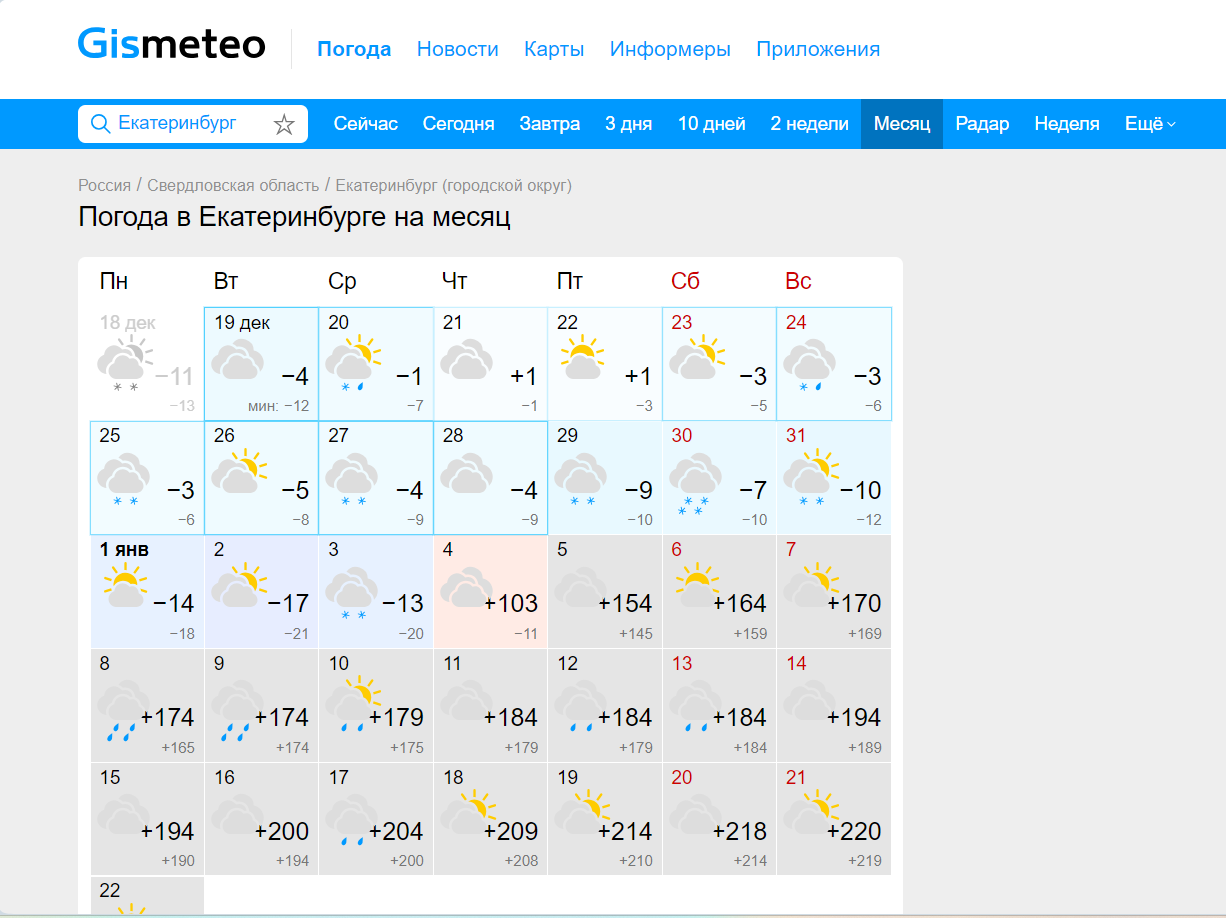
Task: Click the Сб weekday column header
Action: [685, 281]
